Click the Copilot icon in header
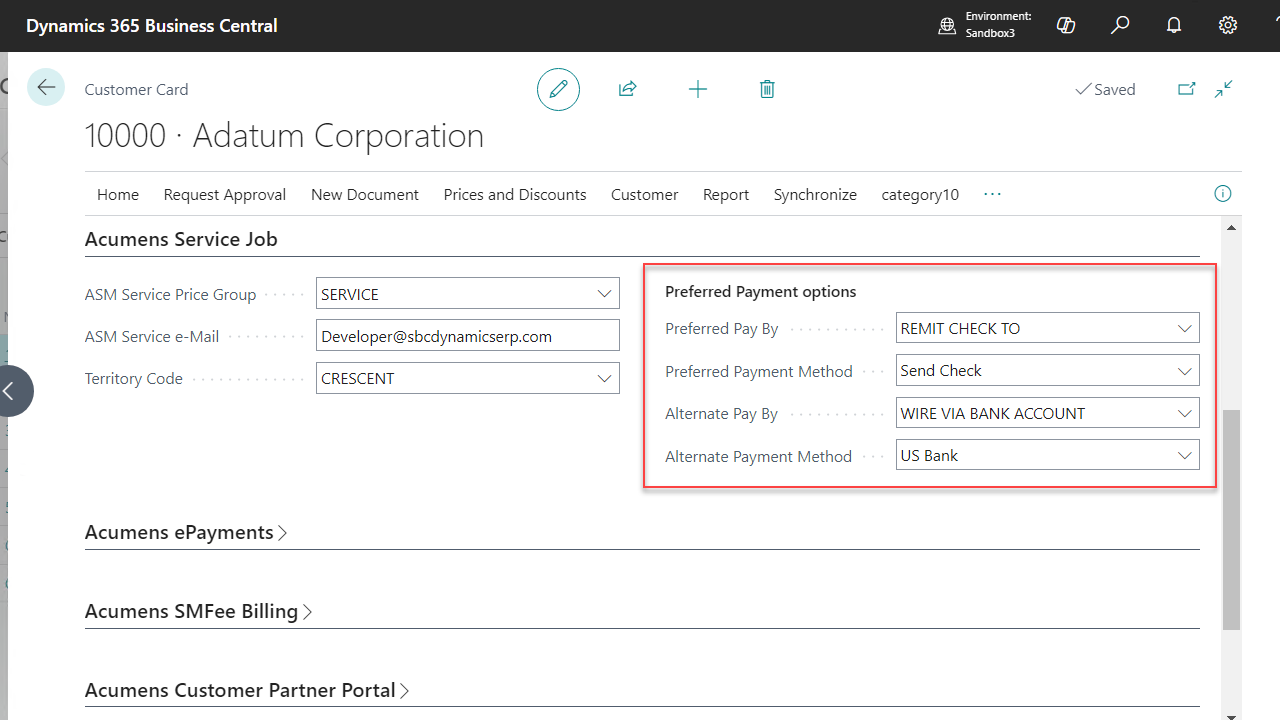Image resolution: width=1280 pixels, height=720 pixels. tap(1066, 26)
